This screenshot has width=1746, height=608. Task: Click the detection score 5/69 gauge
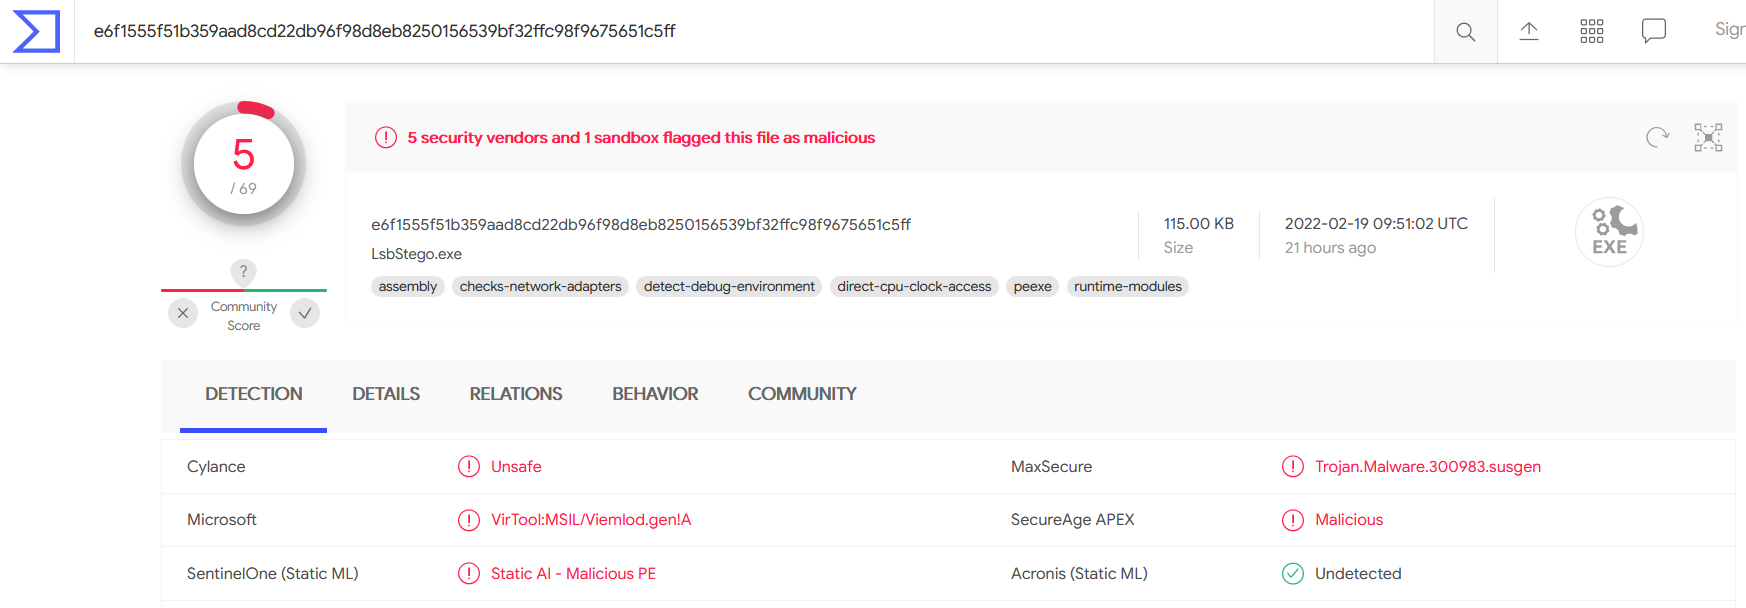coord(243,164)
